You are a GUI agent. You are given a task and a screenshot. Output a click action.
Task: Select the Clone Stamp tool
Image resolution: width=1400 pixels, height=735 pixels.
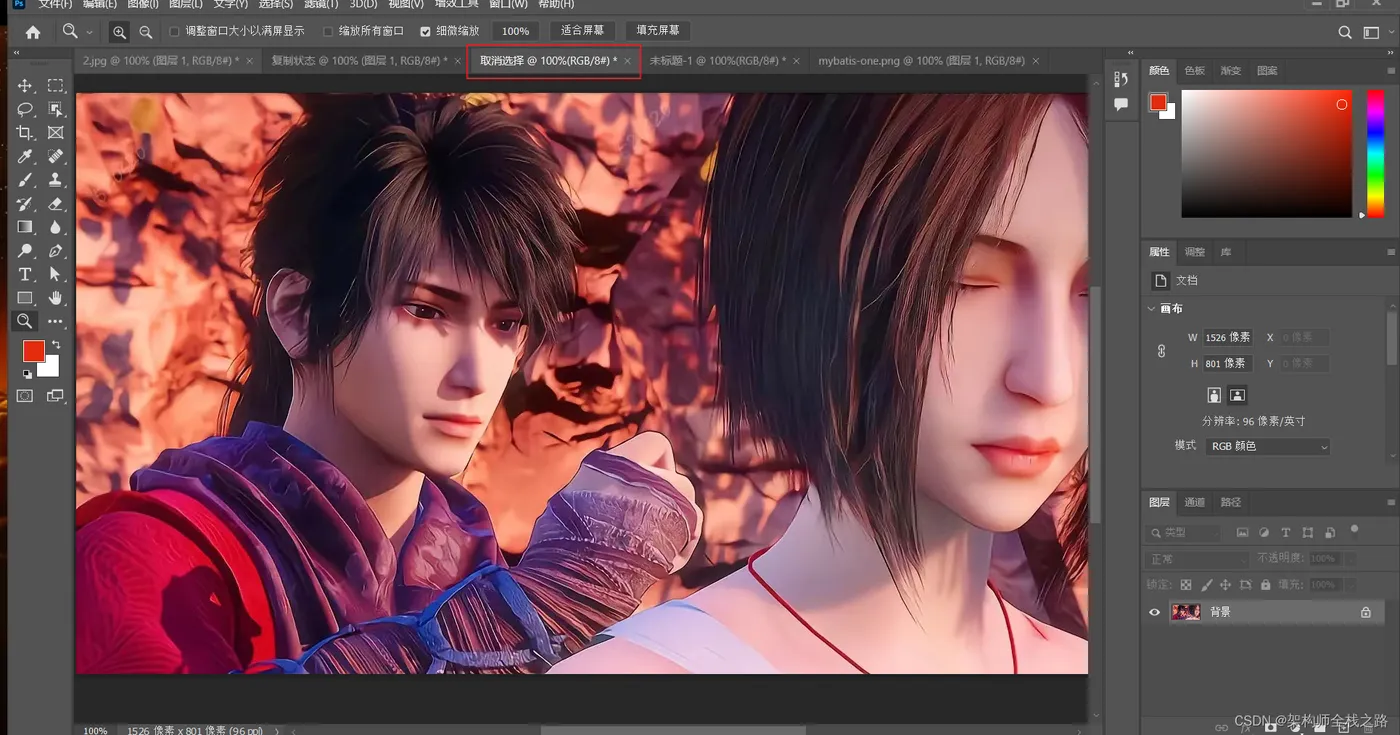pyautogui.click(x=56, y=180)
